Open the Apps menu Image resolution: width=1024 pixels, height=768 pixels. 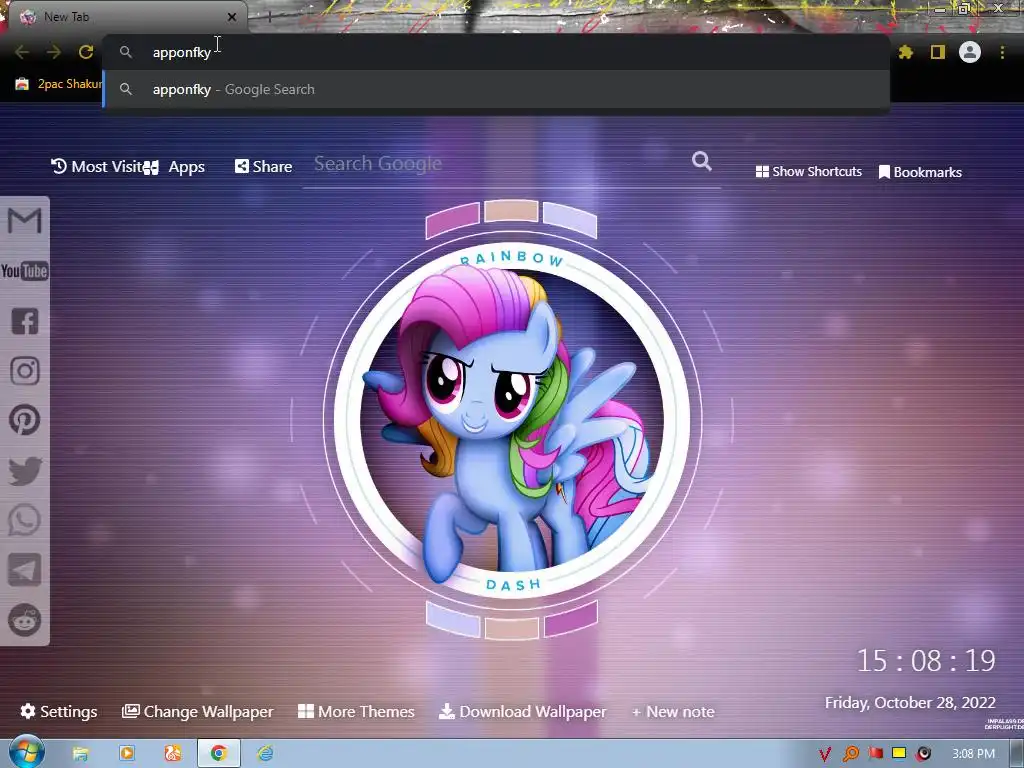click(175, 167)
